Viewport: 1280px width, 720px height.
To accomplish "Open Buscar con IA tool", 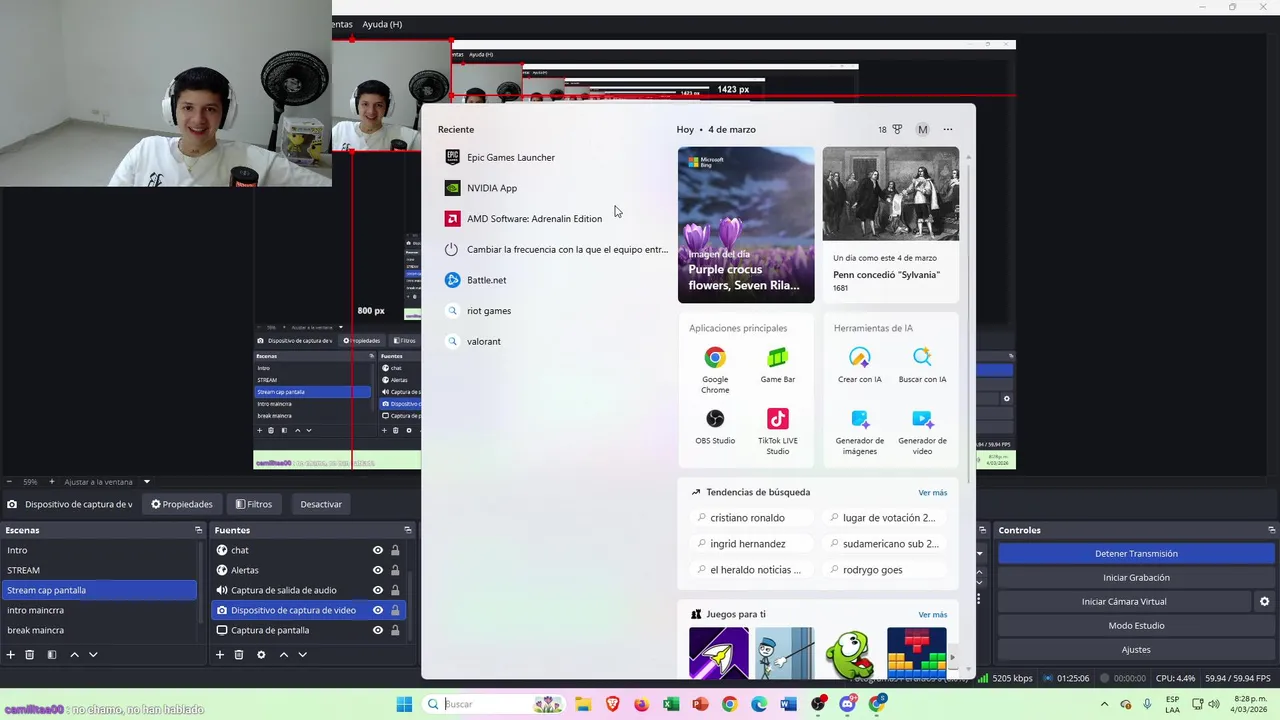I will [x=922, y=365].
